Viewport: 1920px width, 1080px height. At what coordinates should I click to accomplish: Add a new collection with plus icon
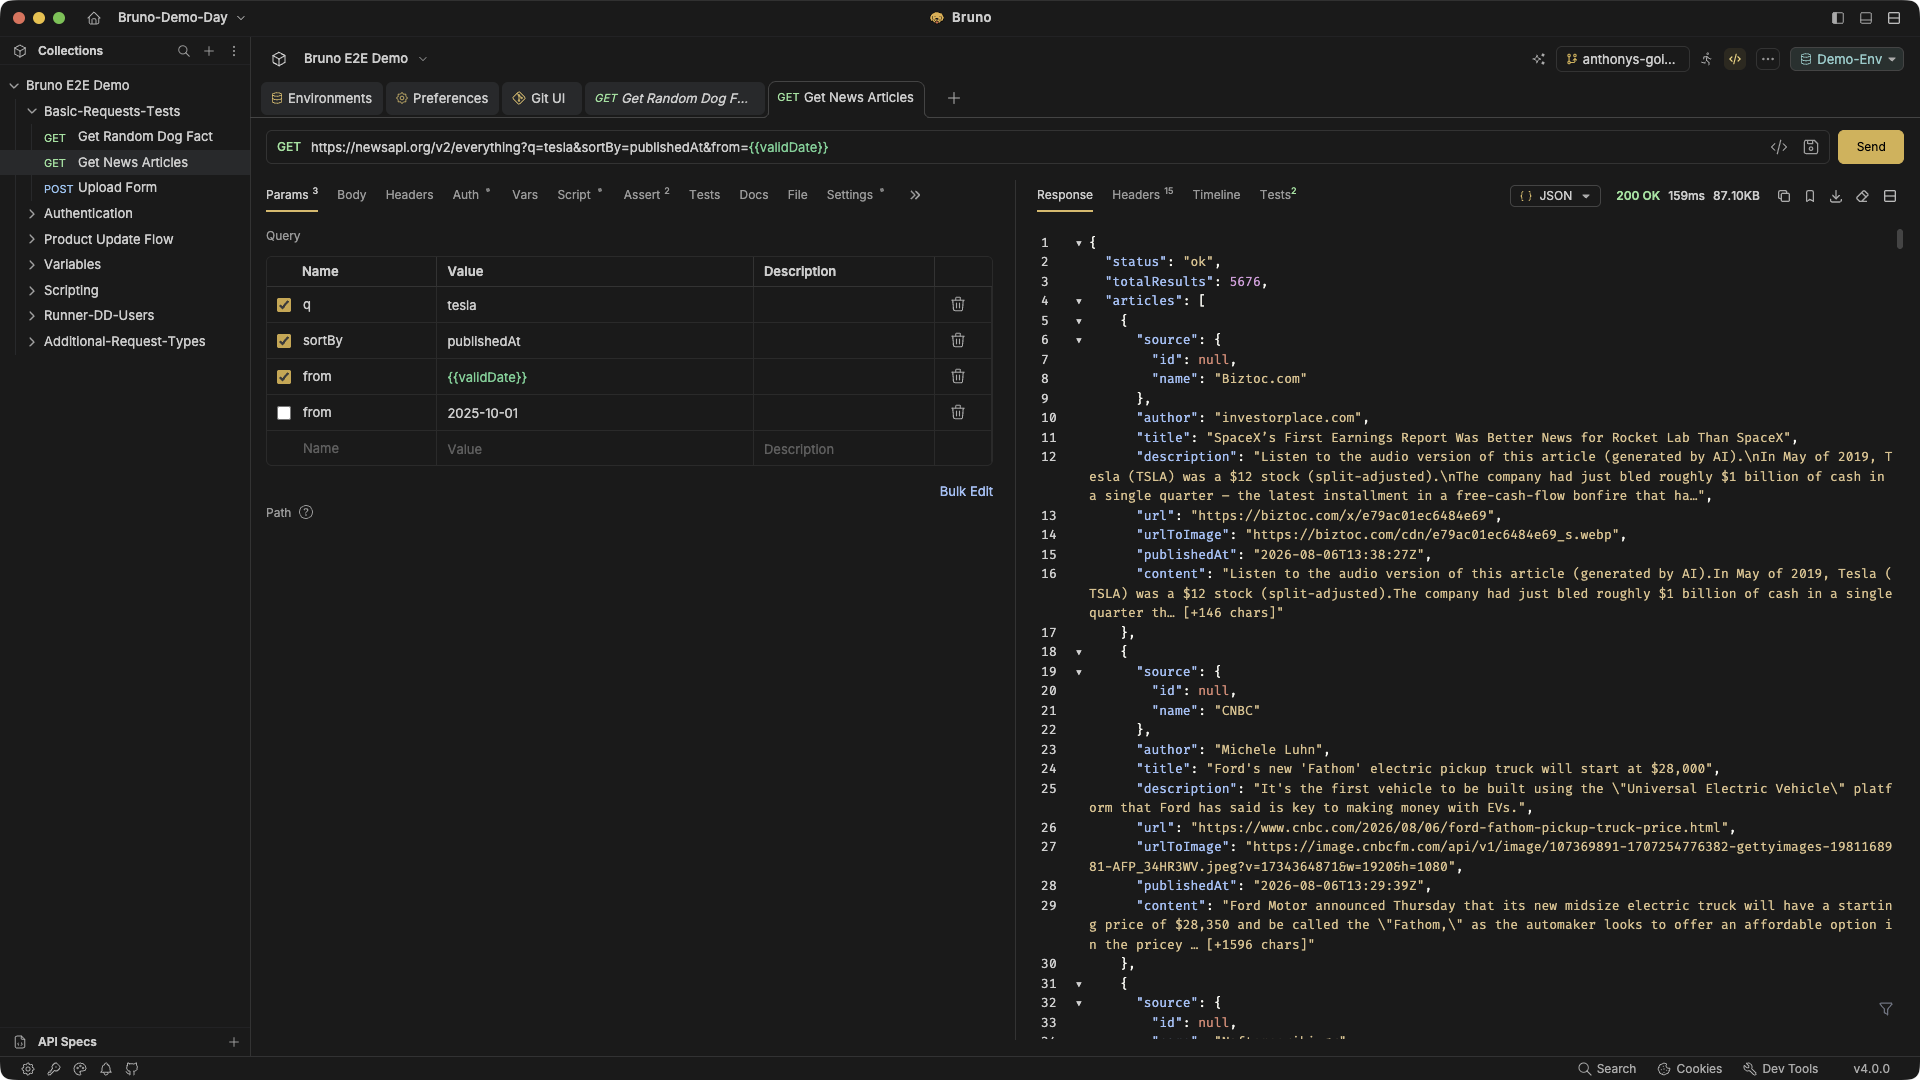tap(209, 51)
